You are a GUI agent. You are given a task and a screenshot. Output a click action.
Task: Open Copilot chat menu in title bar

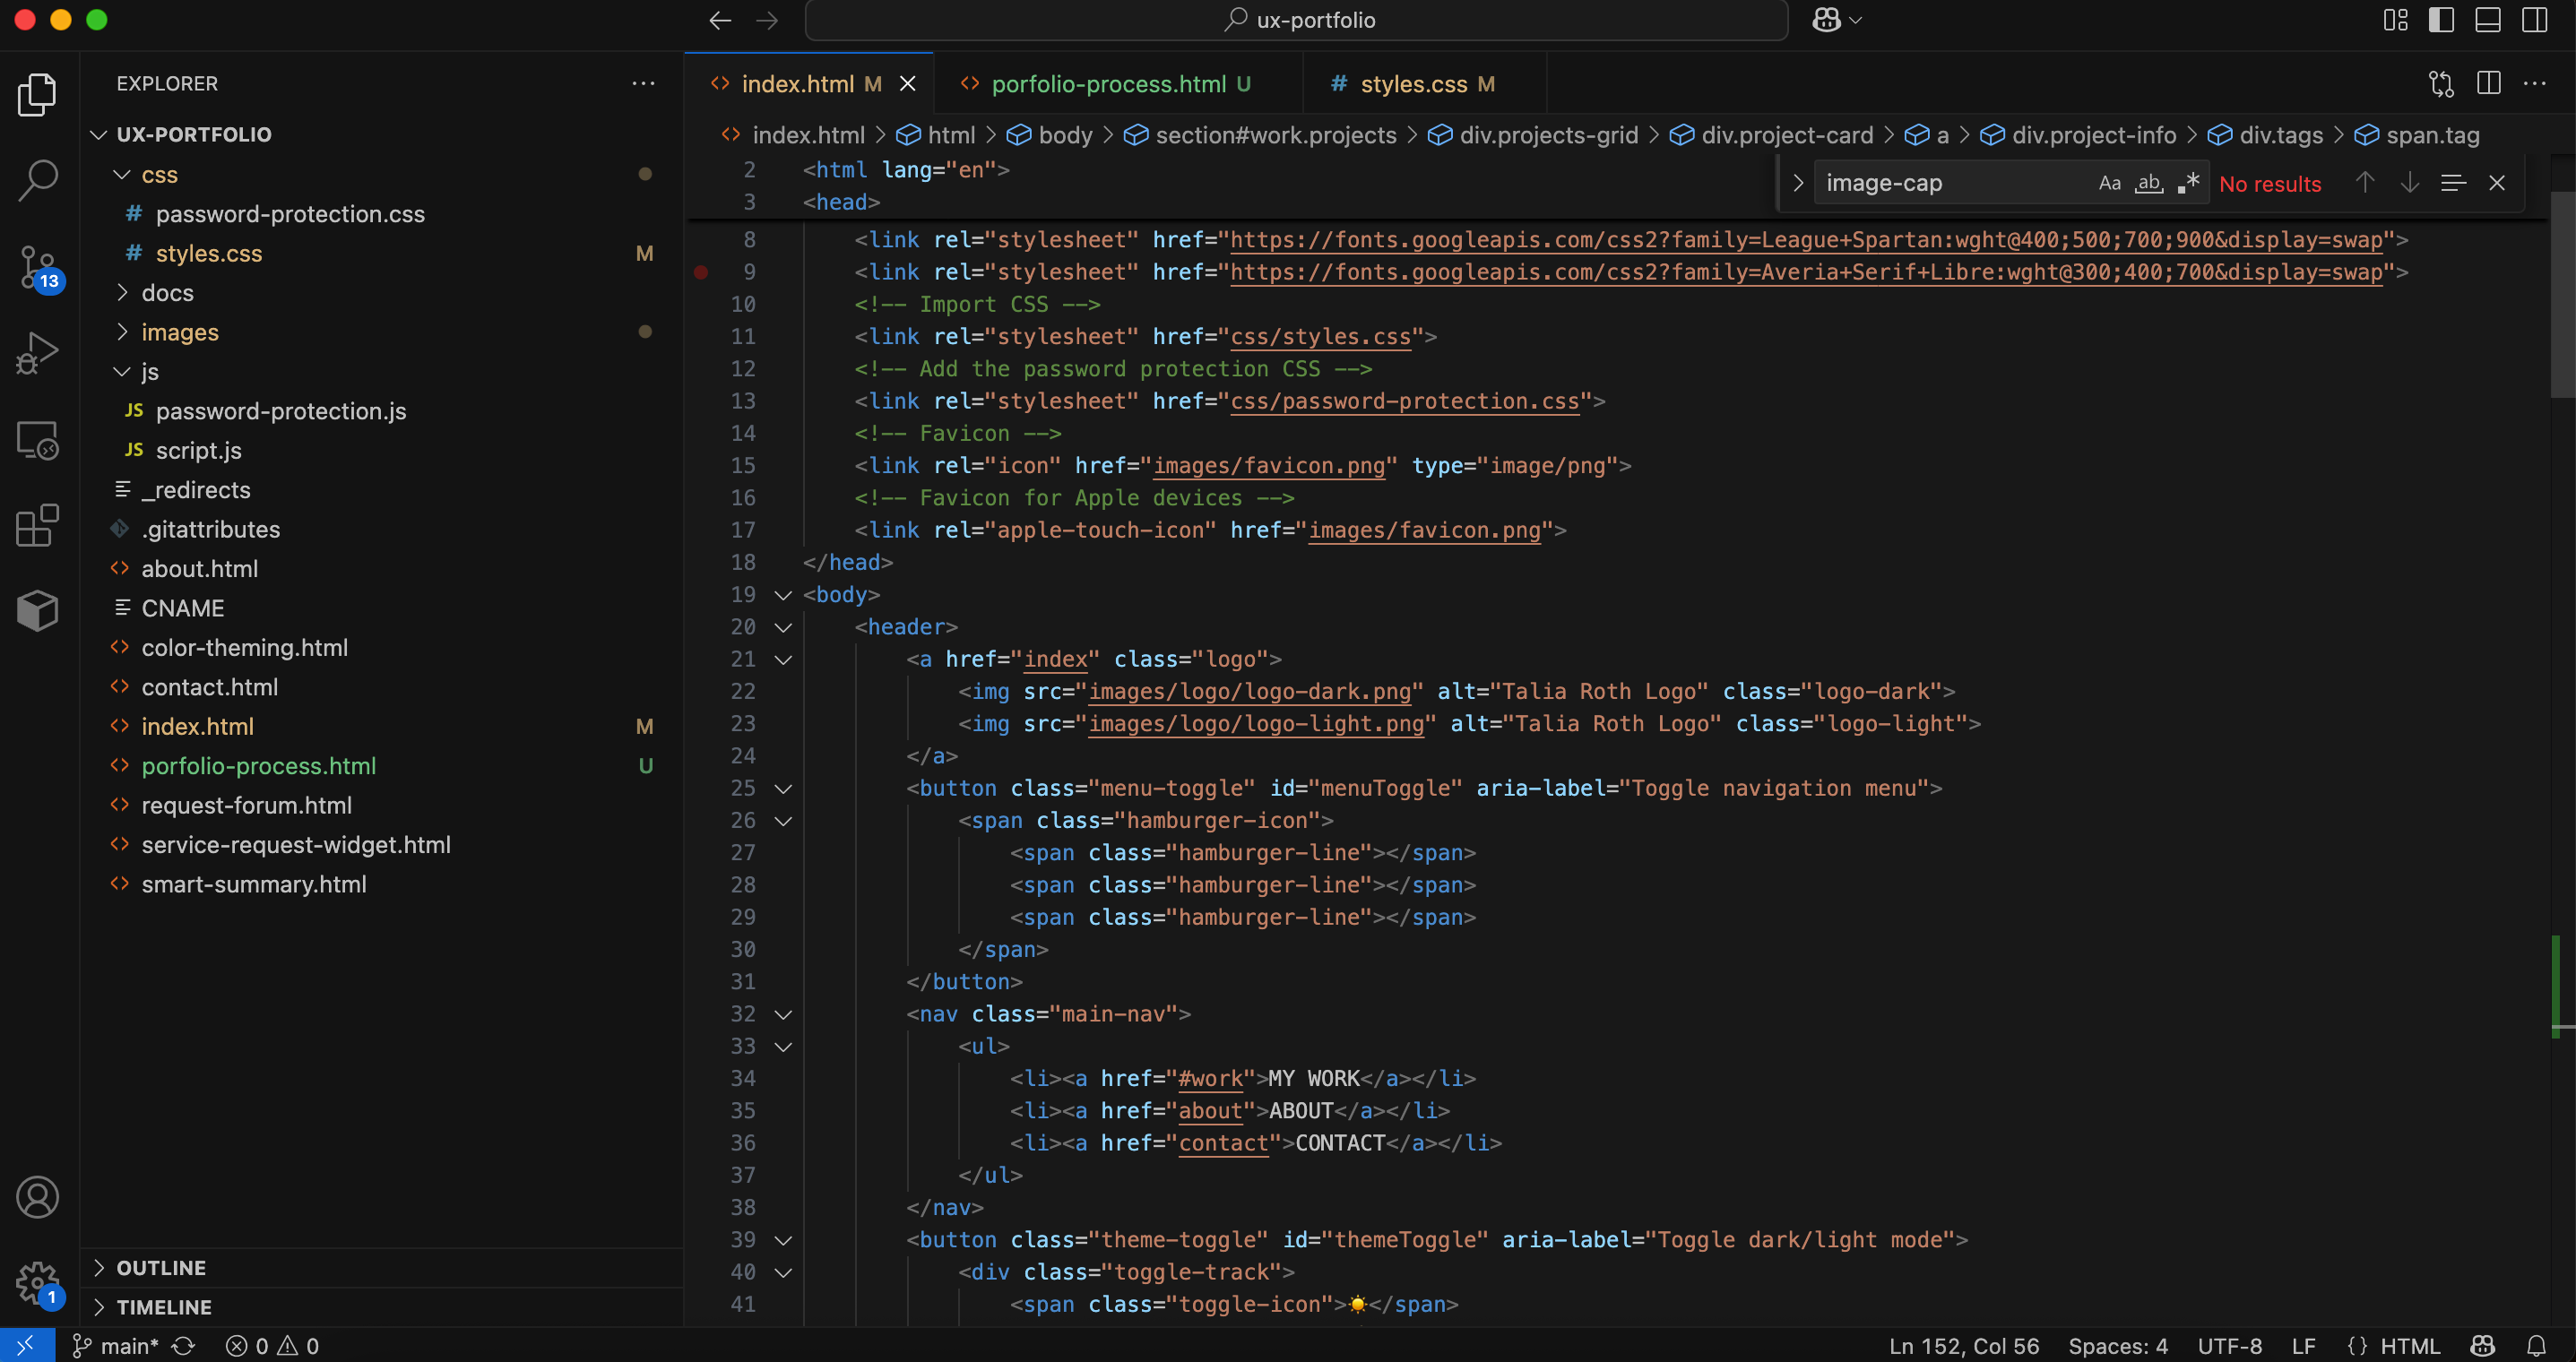[x=1837, y=20]
